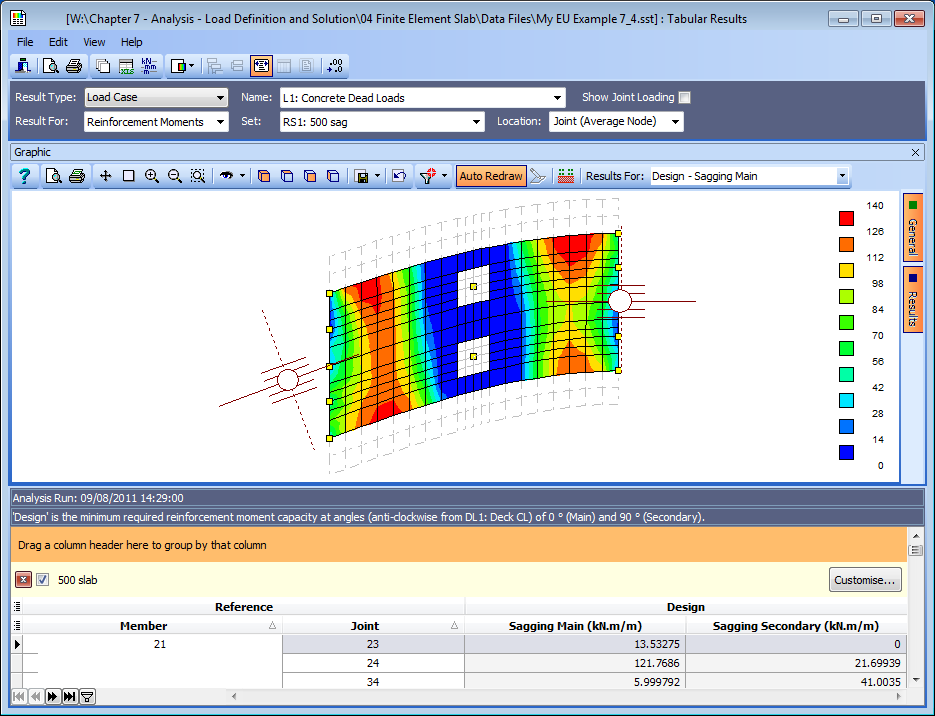Switch to the General side tab
This screenshot has width=935, height=716.
coord(912,227)
